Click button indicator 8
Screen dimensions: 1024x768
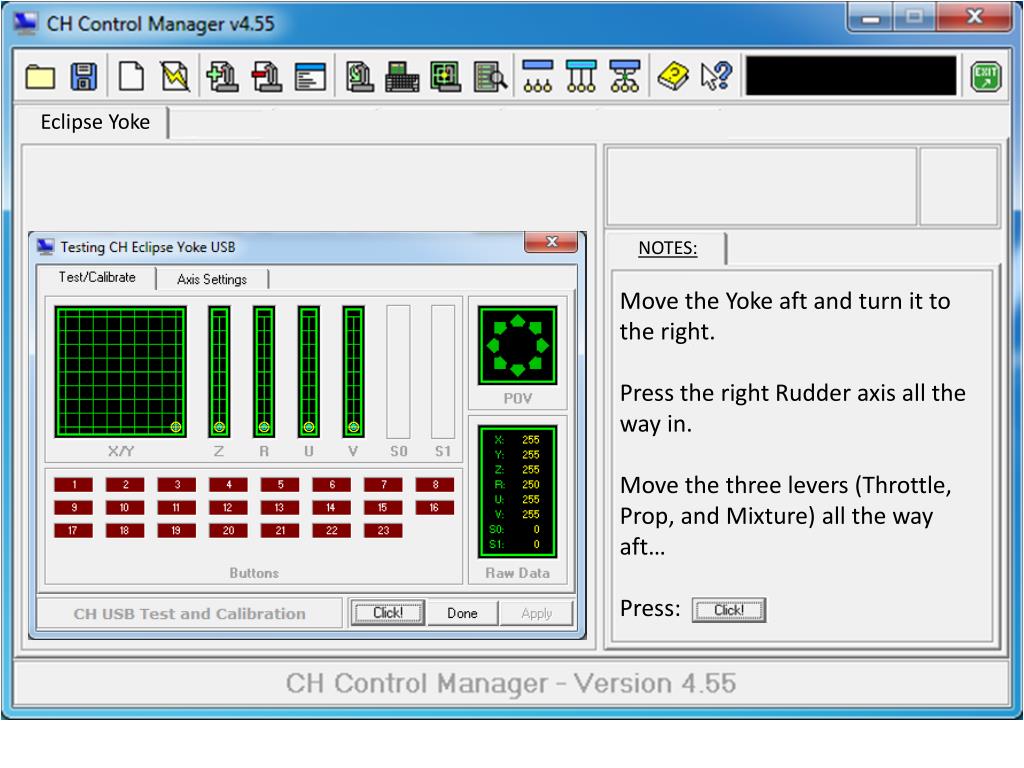[x=435, y=485]
